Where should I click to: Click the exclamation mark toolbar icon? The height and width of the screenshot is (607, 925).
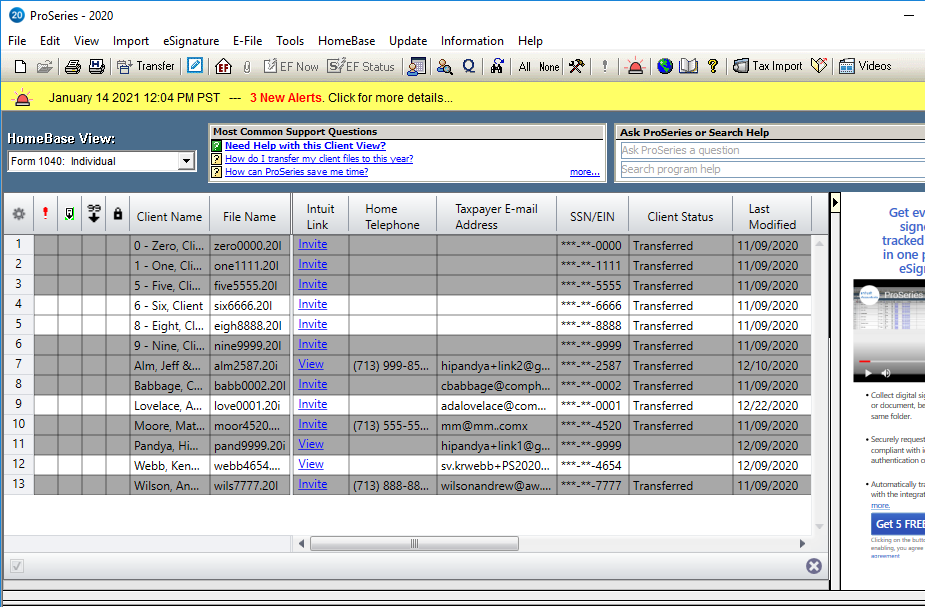tap(605, 66)
